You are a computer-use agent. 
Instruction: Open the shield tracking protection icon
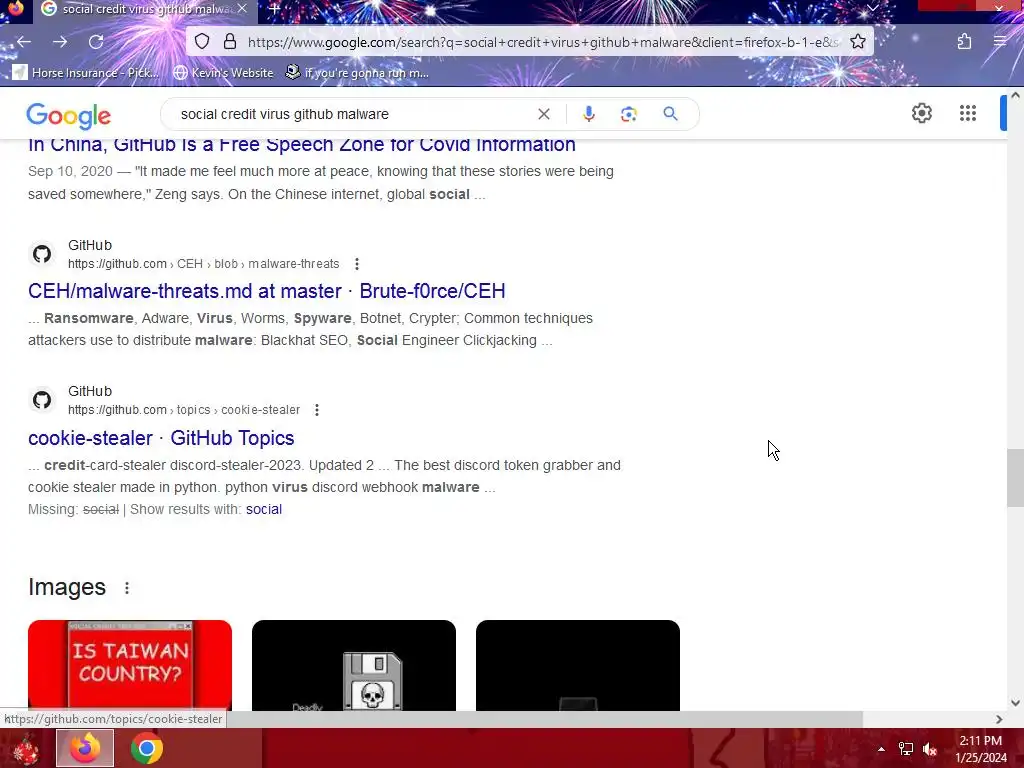(x=202, y=42)
